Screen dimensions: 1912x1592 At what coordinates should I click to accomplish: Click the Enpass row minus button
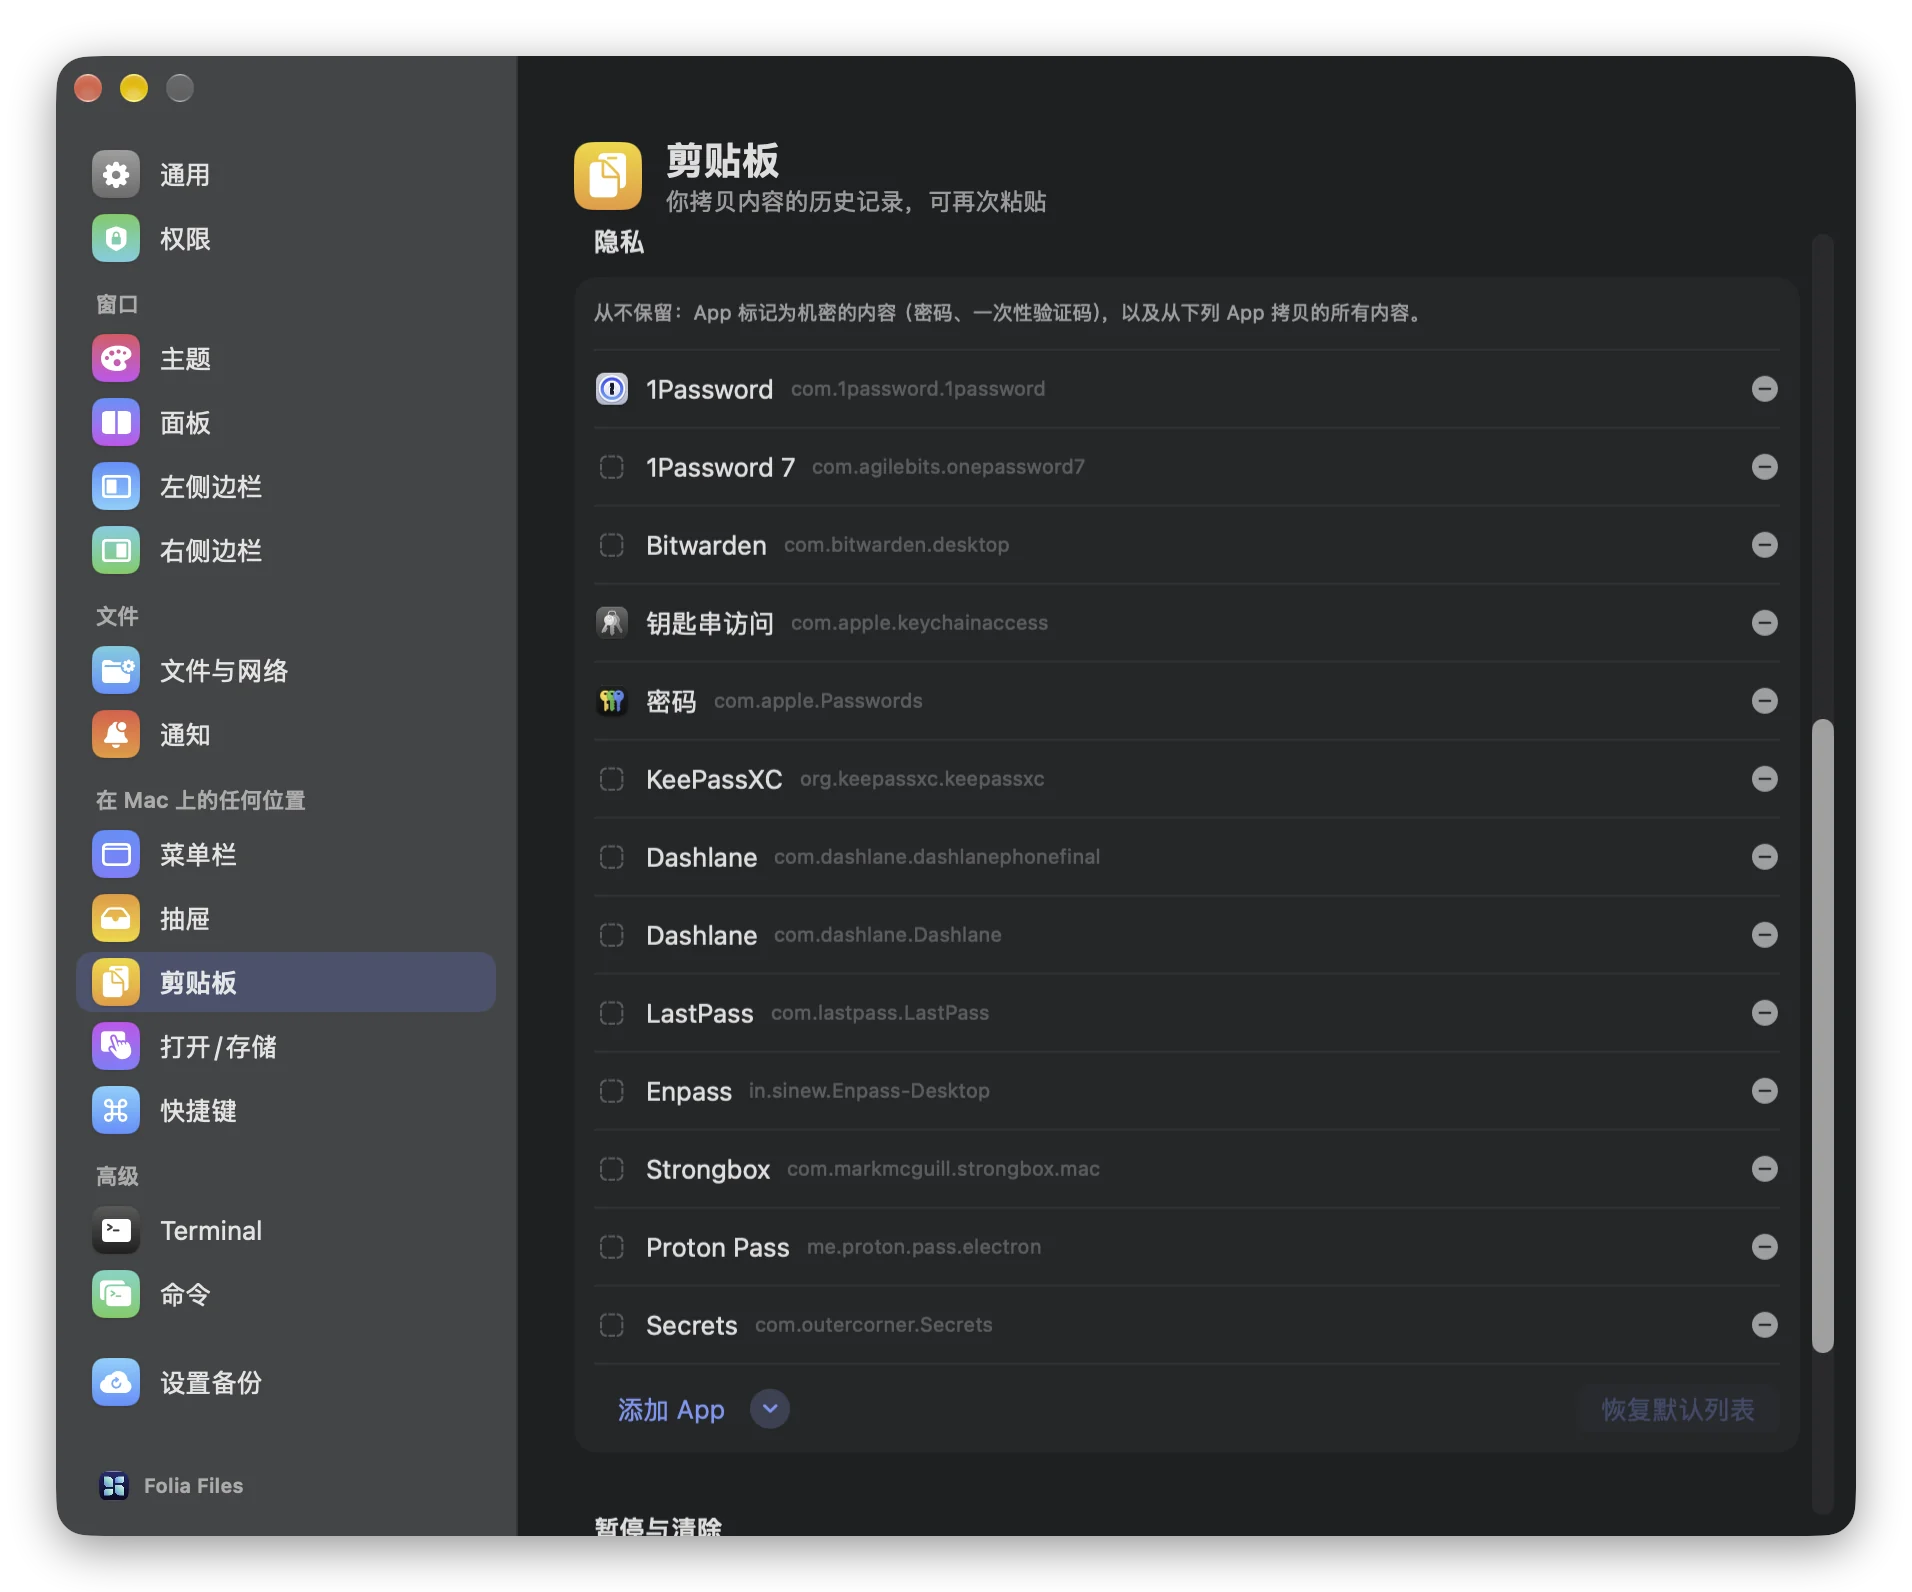pos(1765,1091)
